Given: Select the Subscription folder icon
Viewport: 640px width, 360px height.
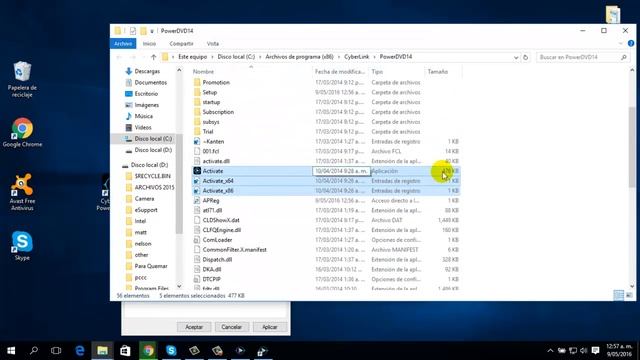Looking at the screenshot, I should [197, 112].
